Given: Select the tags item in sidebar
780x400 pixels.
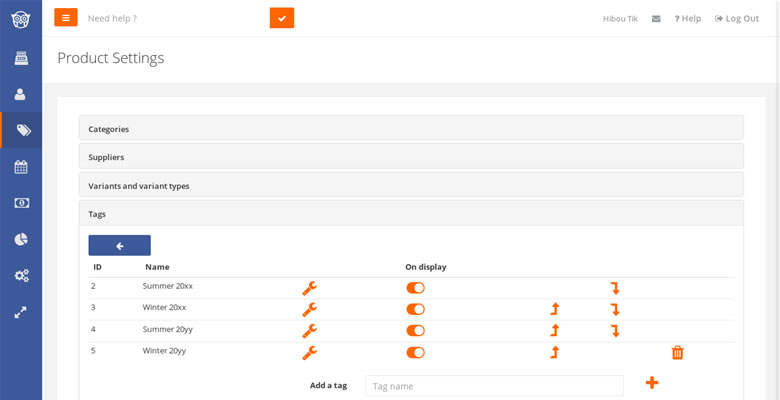Looking at the screenshot, I should click(x=21, y=130).
